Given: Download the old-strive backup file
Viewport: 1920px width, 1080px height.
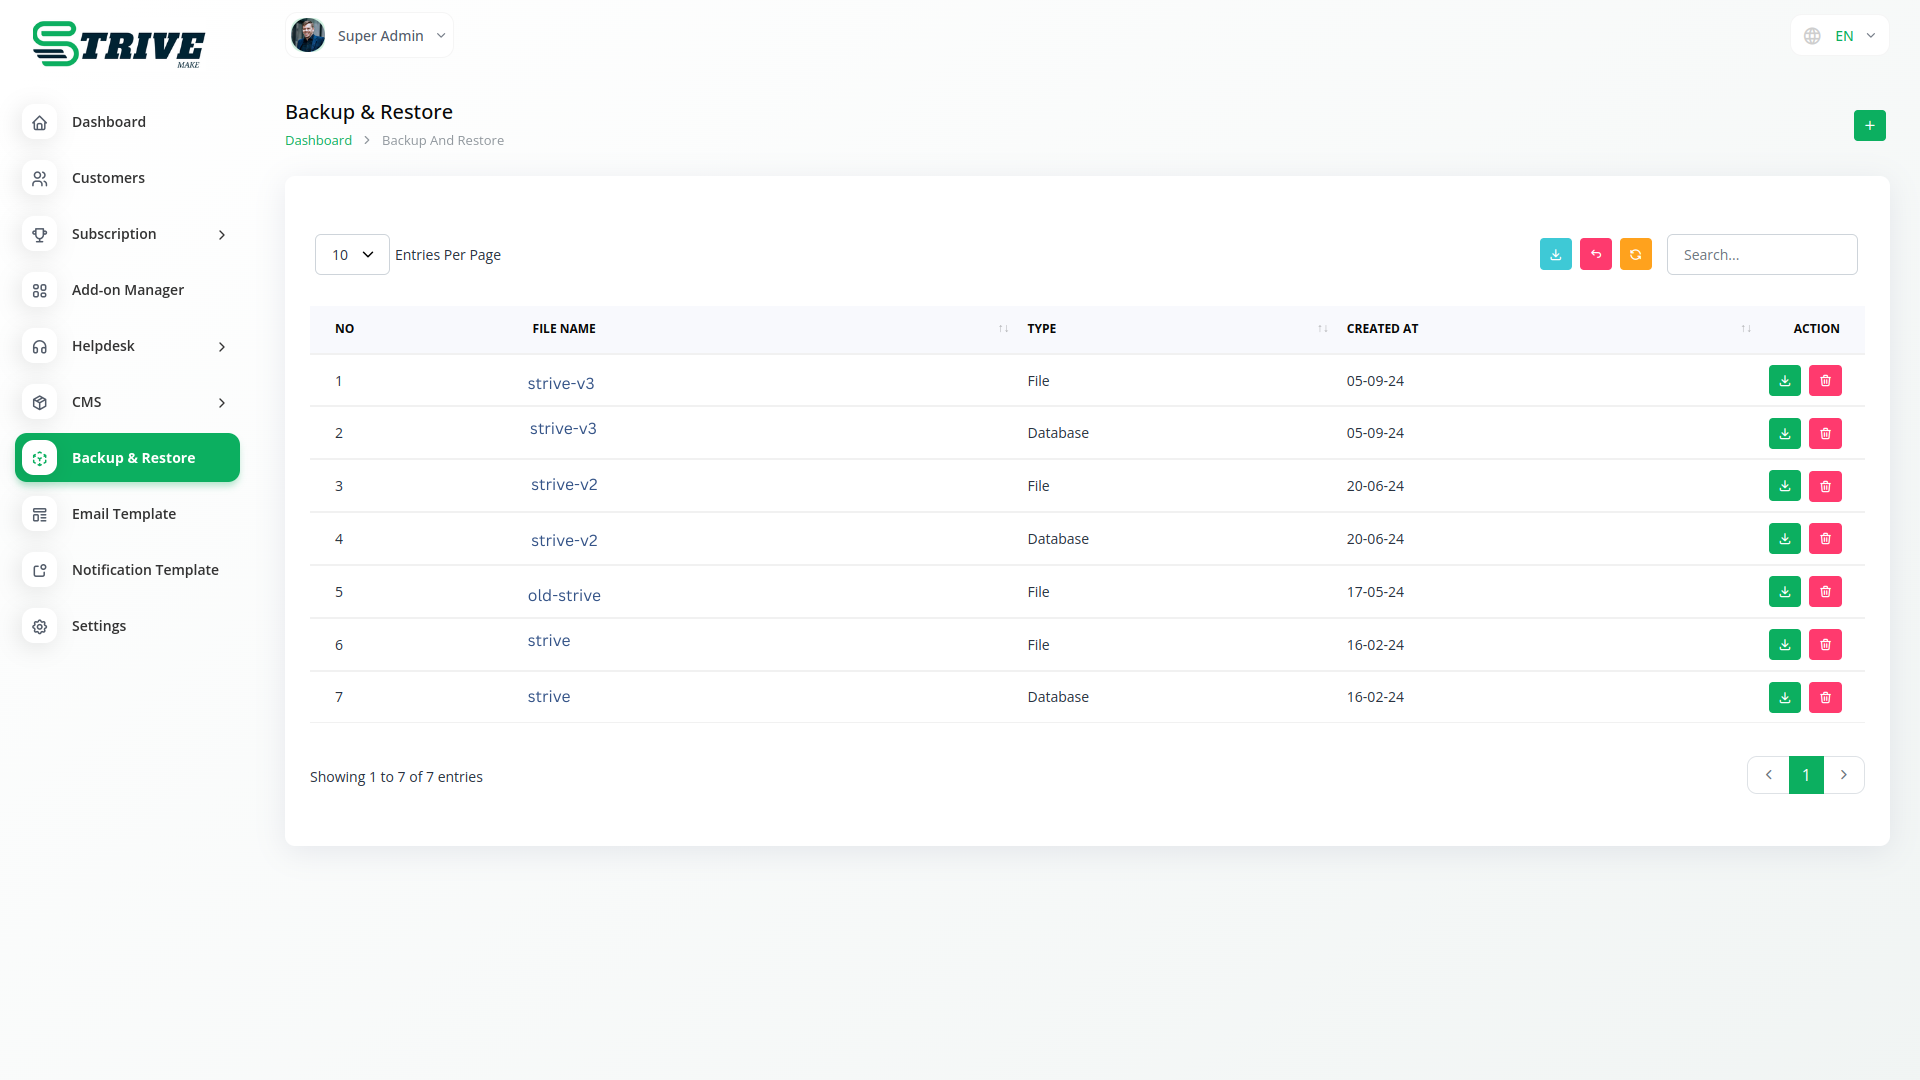Looking at the screenshot, I should (1784, 592).
